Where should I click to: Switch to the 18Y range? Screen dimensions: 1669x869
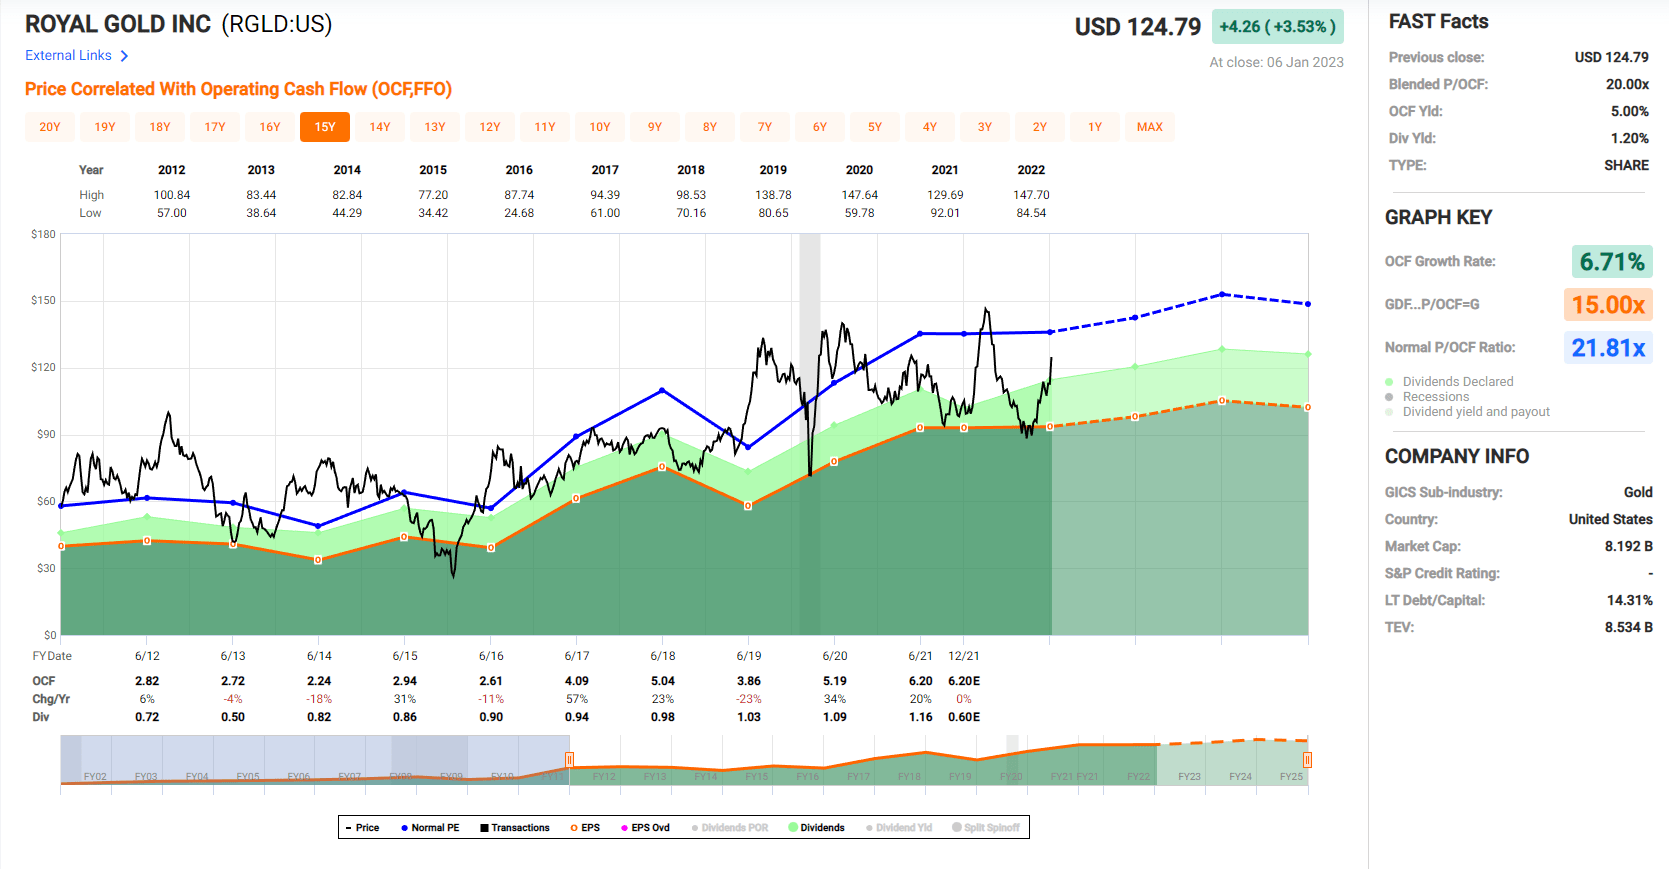click(160, 127)
